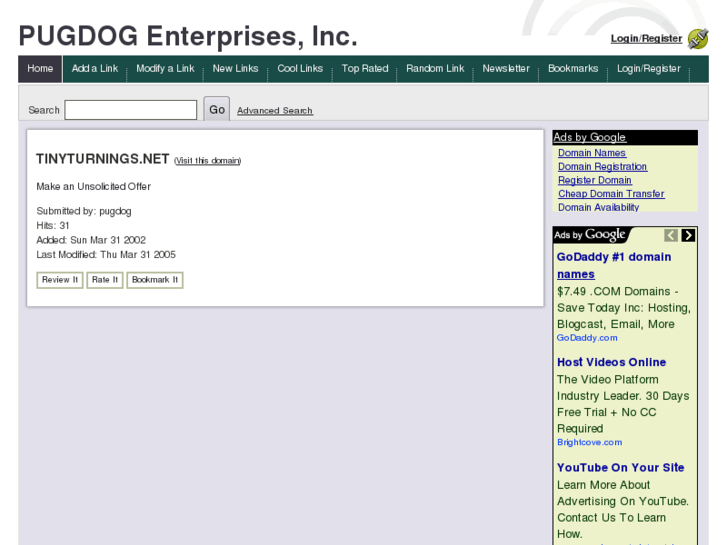Visit the Brightcove.com ad URL
Image resolution: width=727 pixels, height=545 pixels.
click(589, 442)
